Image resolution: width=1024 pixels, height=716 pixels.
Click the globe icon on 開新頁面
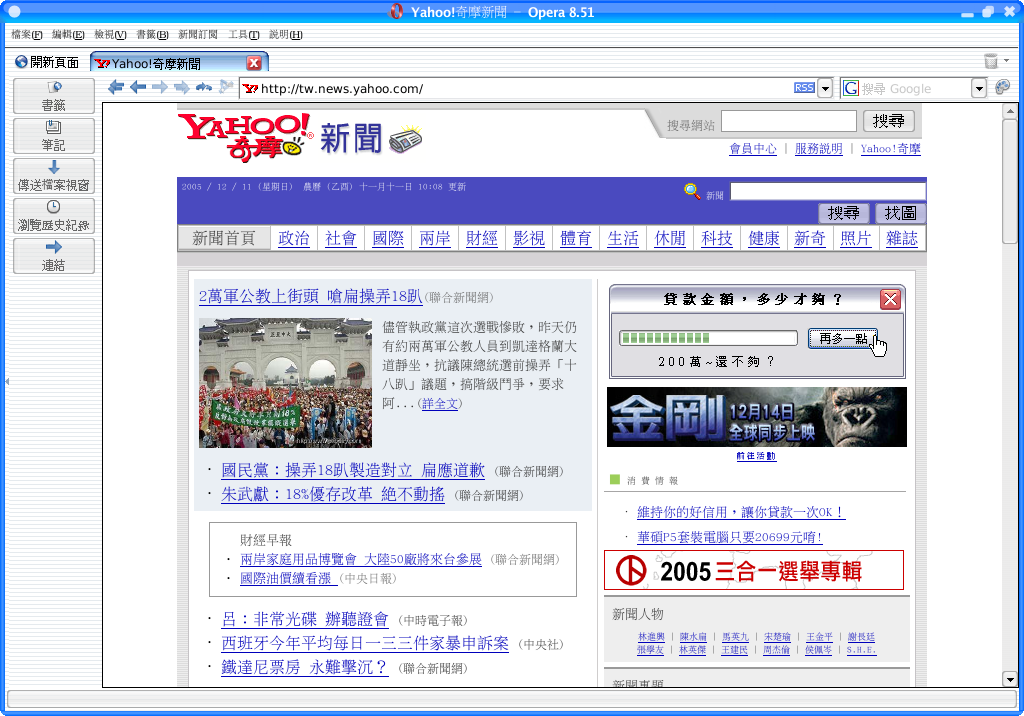[22, 62]
